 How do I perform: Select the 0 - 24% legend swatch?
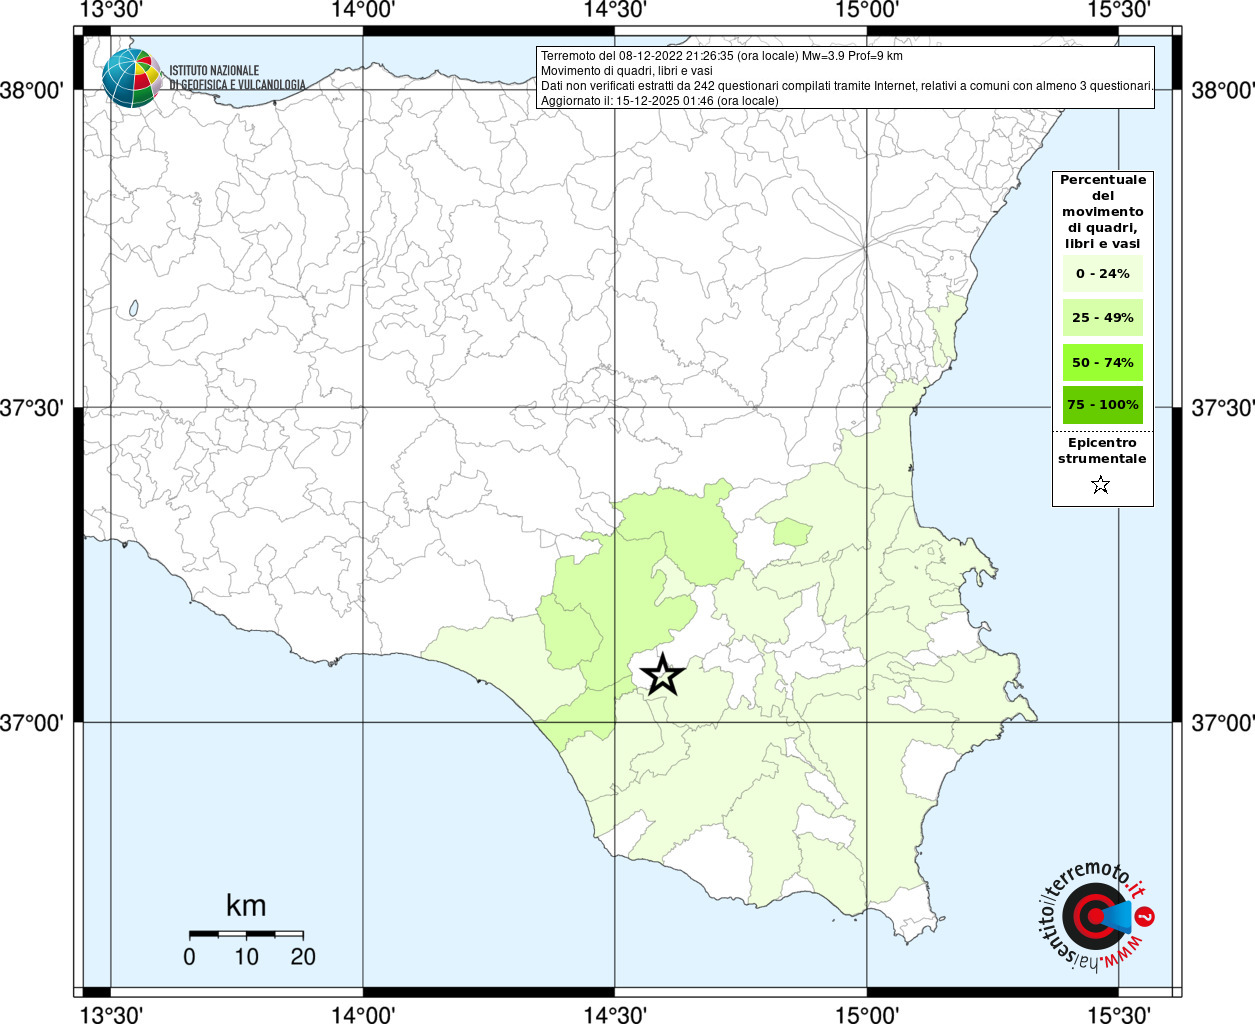point(1102,274)
